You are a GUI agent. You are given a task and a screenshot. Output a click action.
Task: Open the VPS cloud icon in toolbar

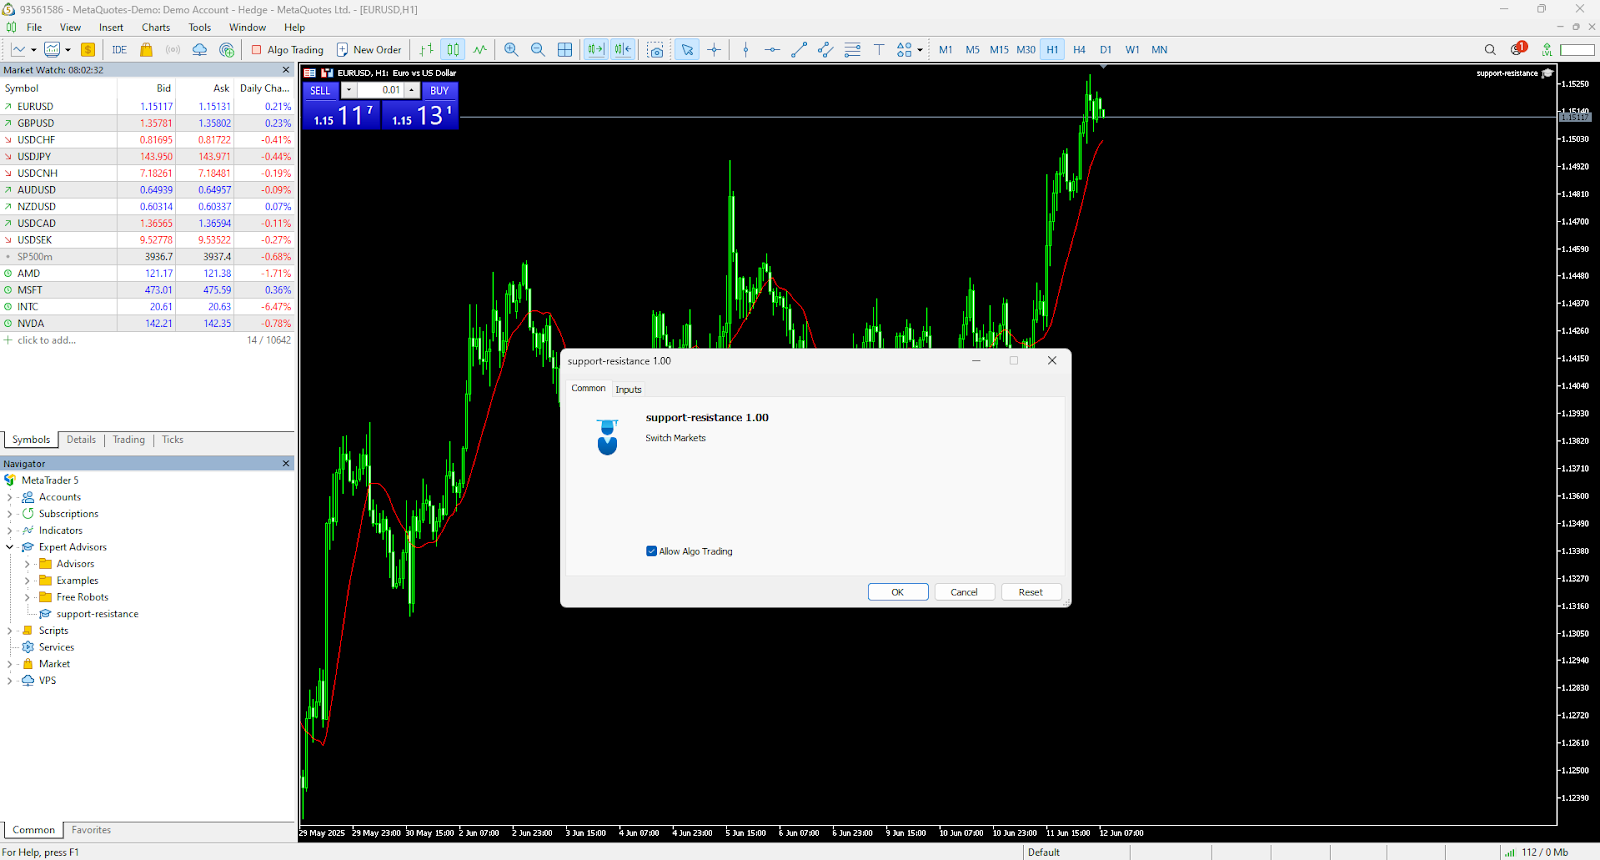click(200, 50)
